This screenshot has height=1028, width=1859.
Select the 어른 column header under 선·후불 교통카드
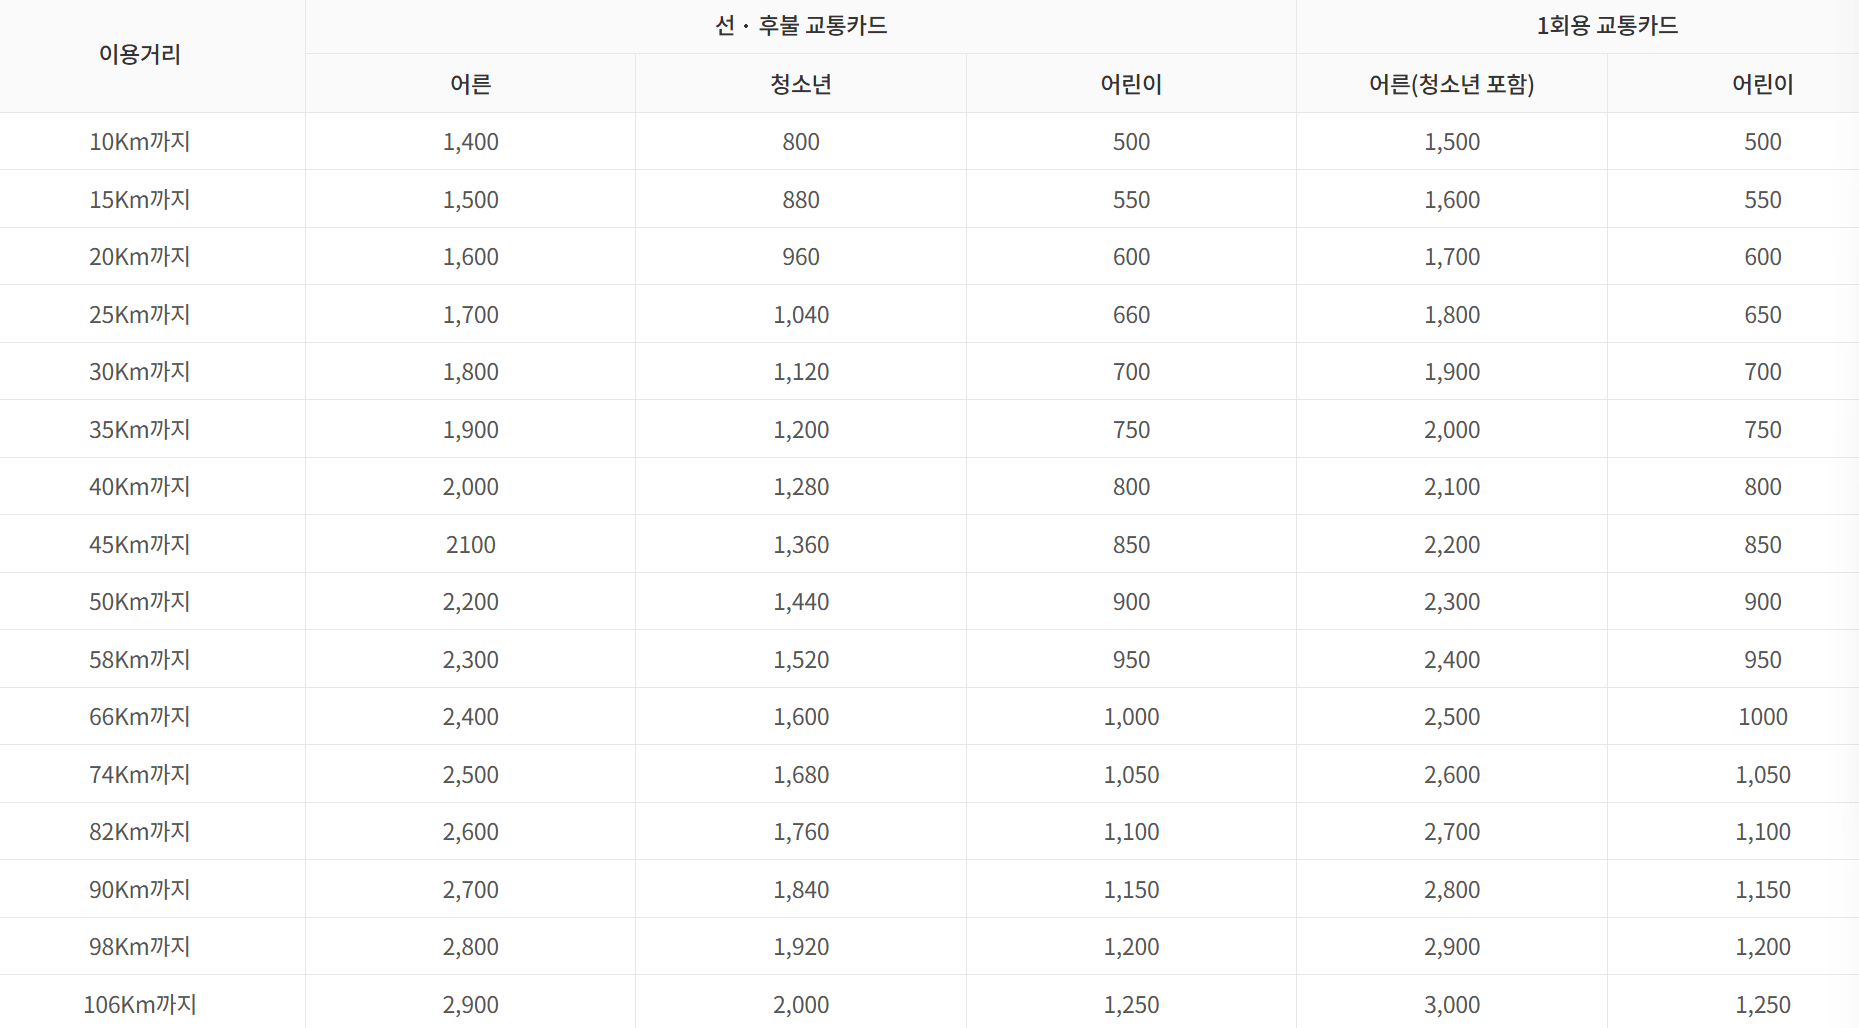coord(470,84)
